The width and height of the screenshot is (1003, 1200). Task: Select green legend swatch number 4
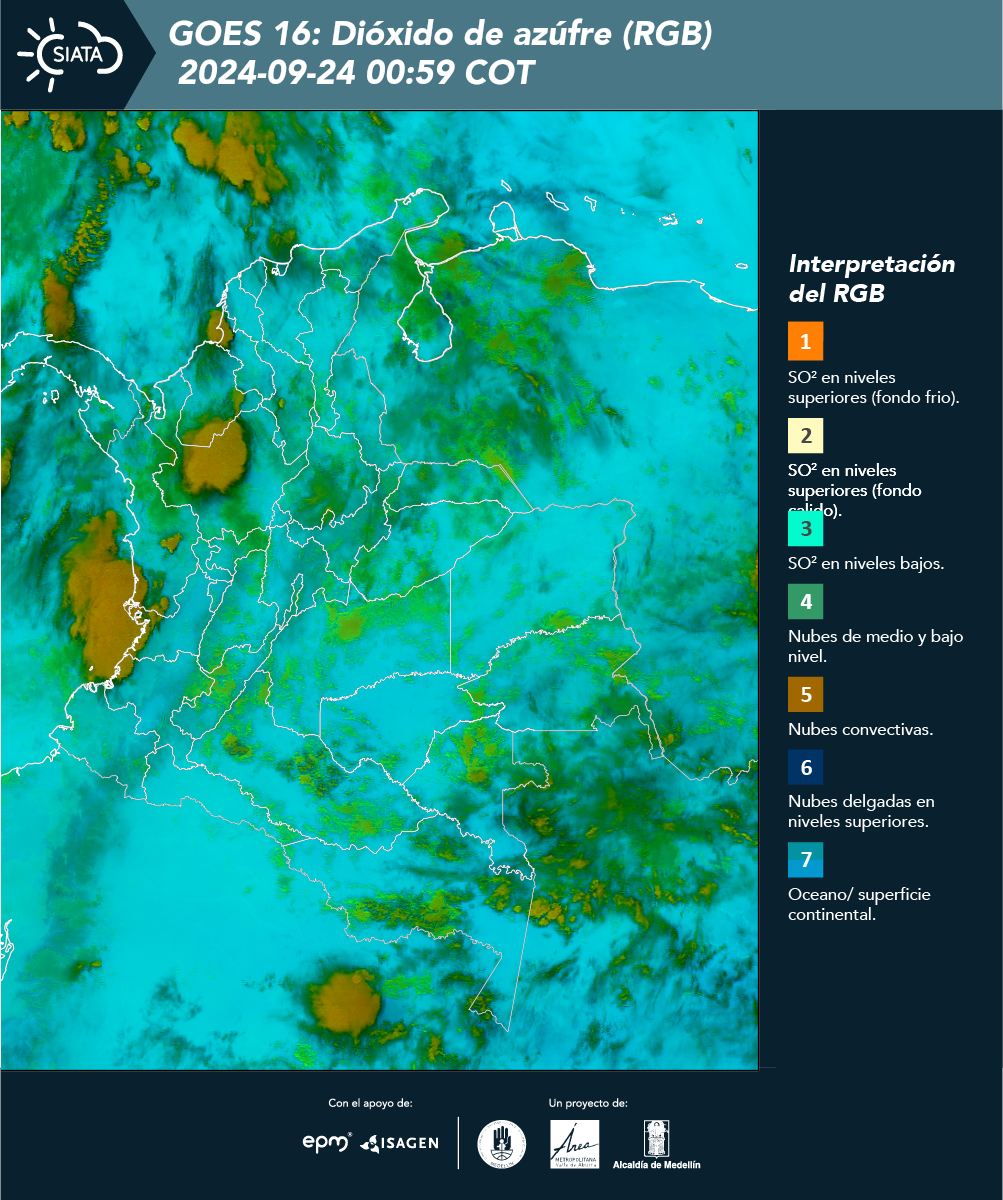(x=805, y=601)
